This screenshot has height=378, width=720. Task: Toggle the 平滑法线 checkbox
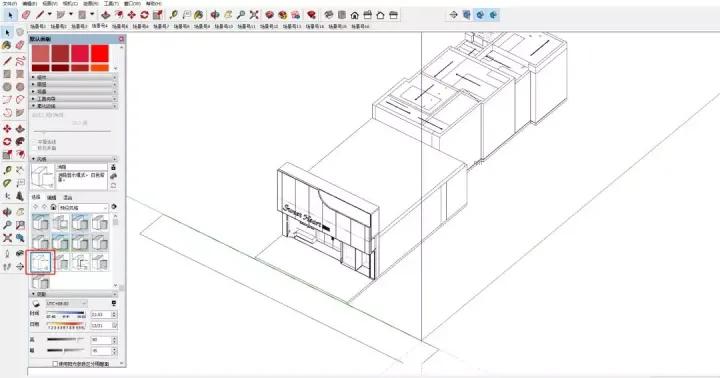point(34,142)
